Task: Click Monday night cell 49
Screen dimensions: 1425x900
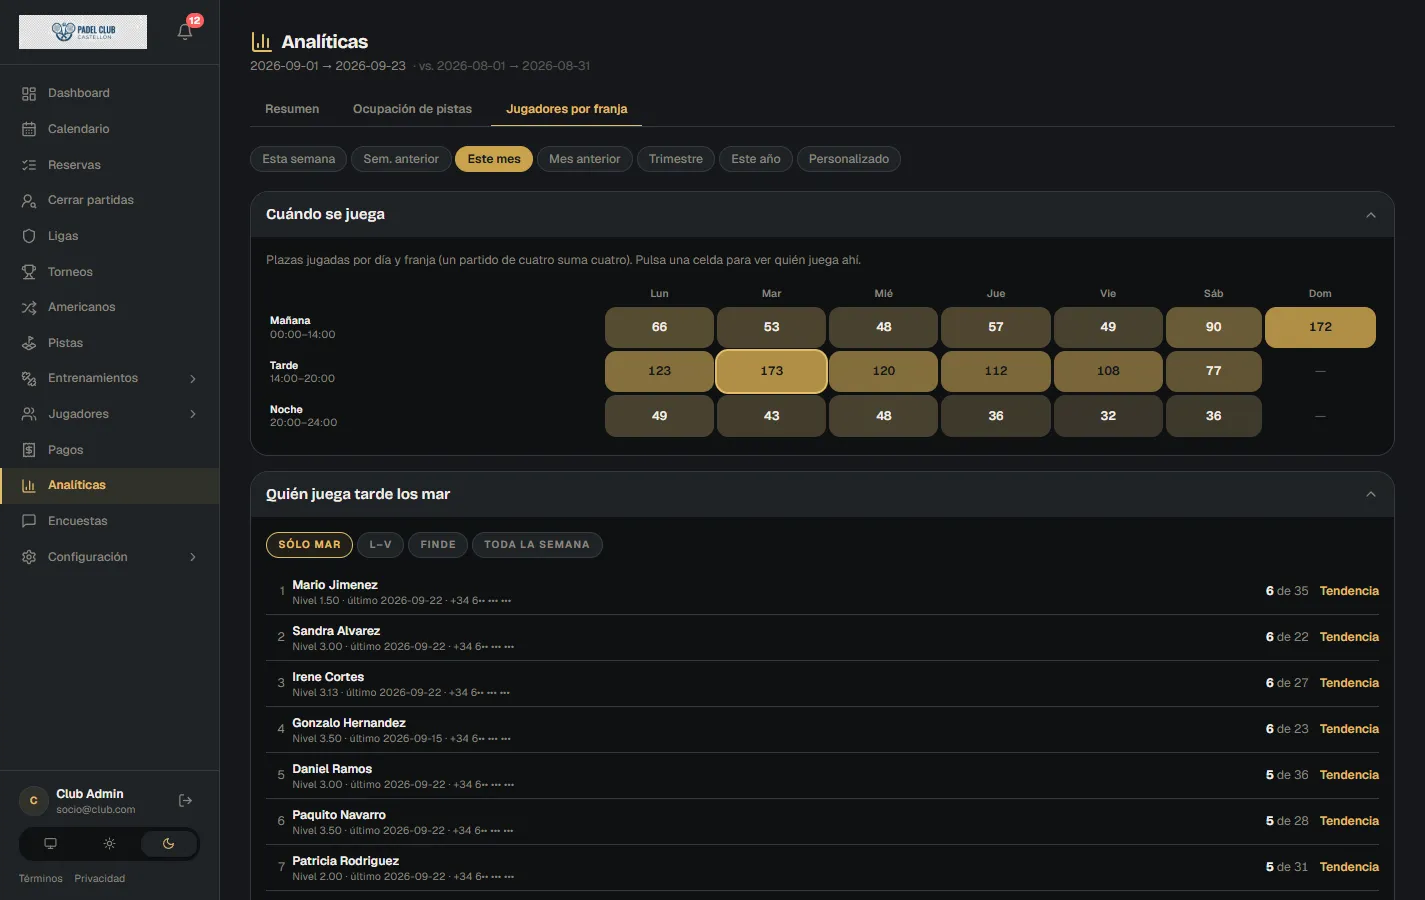Action: [659, 416]
